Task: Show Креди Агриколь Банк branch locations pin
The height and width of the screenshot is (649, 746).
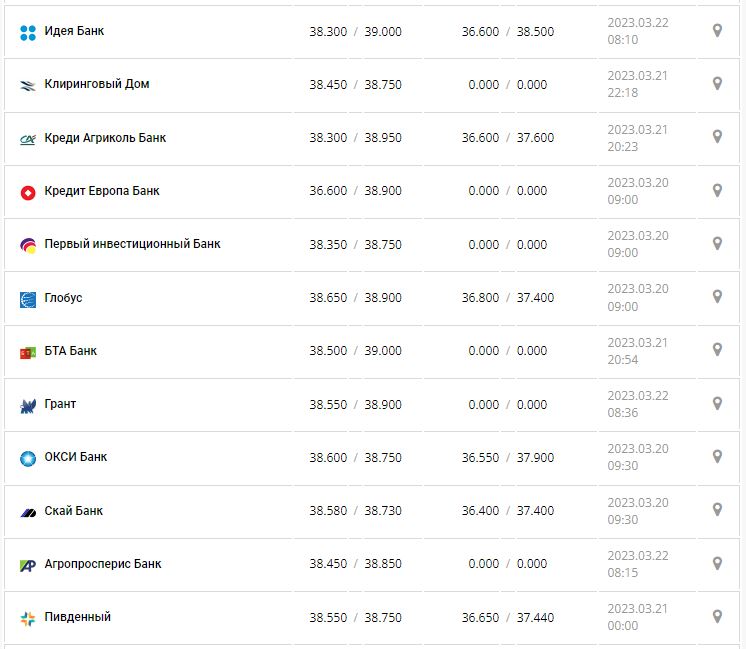Action: click(x=717, y=137)
